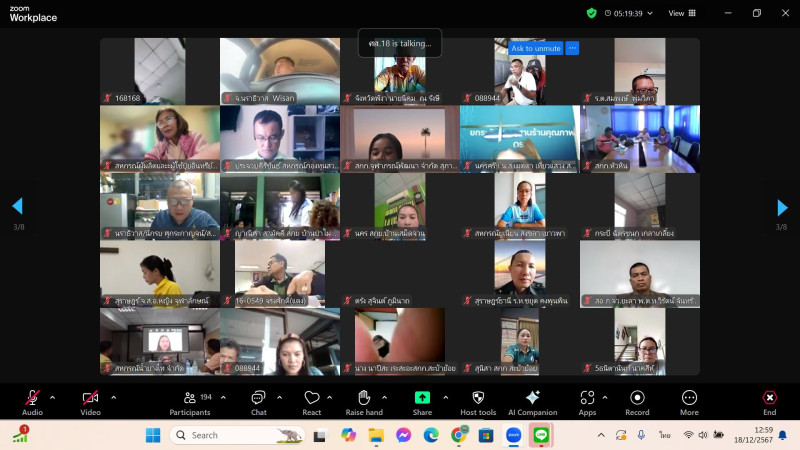
Task: Open File Explorer from the taskbar
Action: pyautogui.click(x=376, y=435)
